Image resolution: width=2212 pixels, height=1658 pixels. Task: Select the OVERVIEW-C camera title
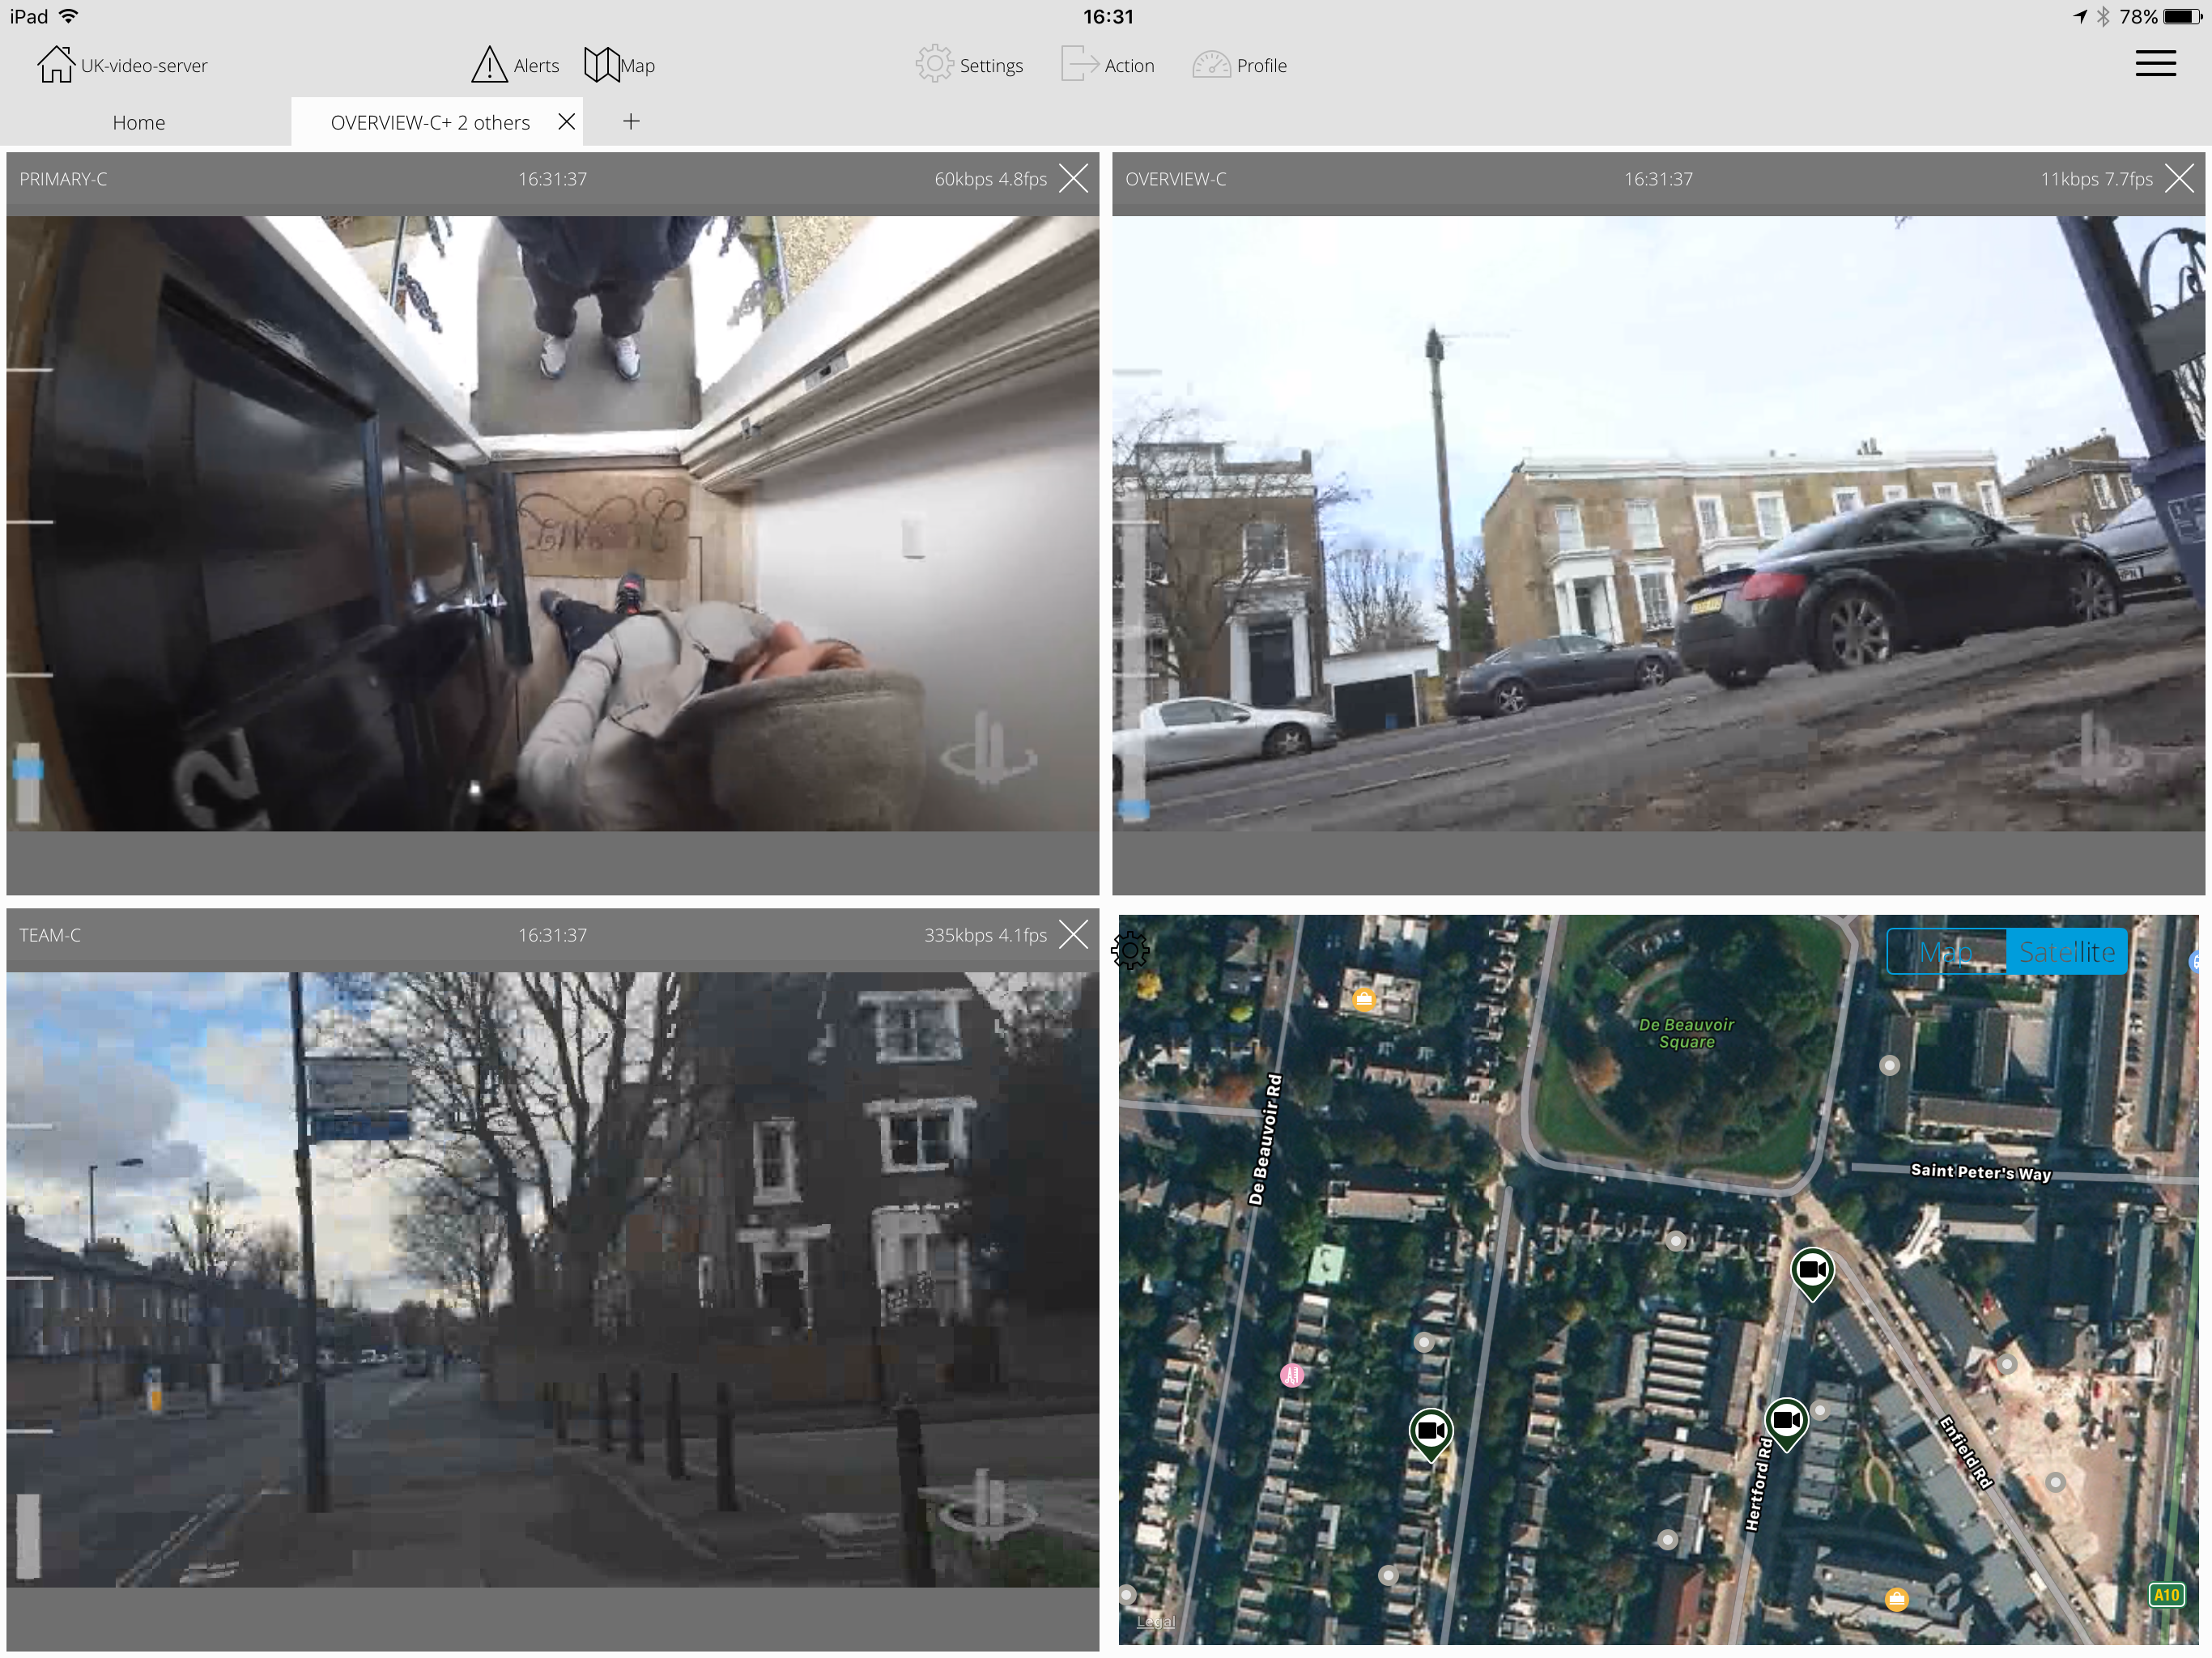[1175, 179]
